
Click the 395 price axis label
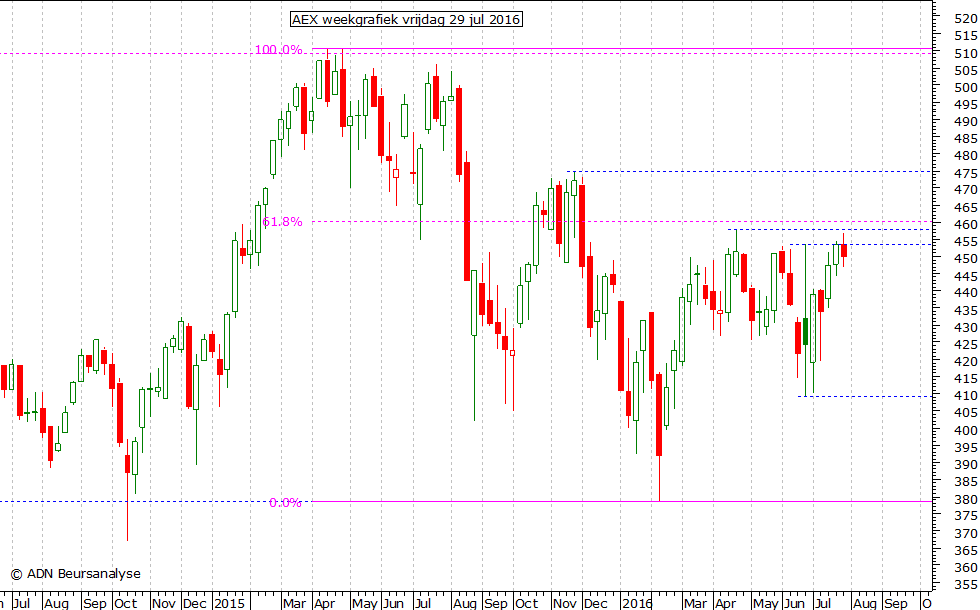(966, 448)
